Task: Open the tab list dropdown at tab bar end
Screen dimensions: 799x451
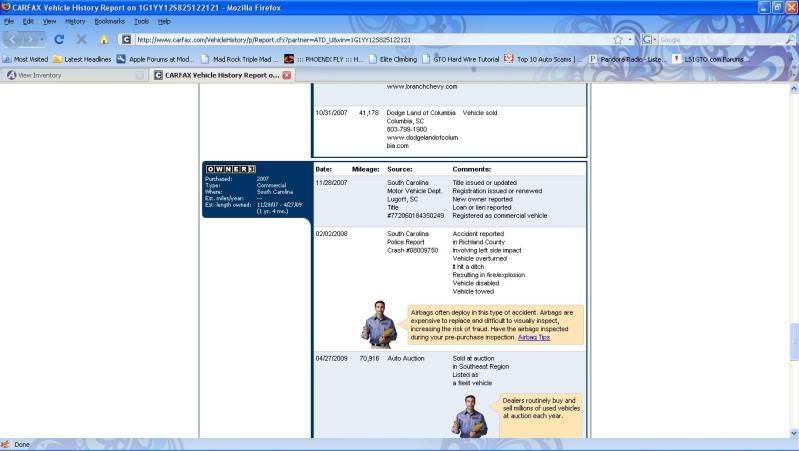Action: [x=793, y=74]
